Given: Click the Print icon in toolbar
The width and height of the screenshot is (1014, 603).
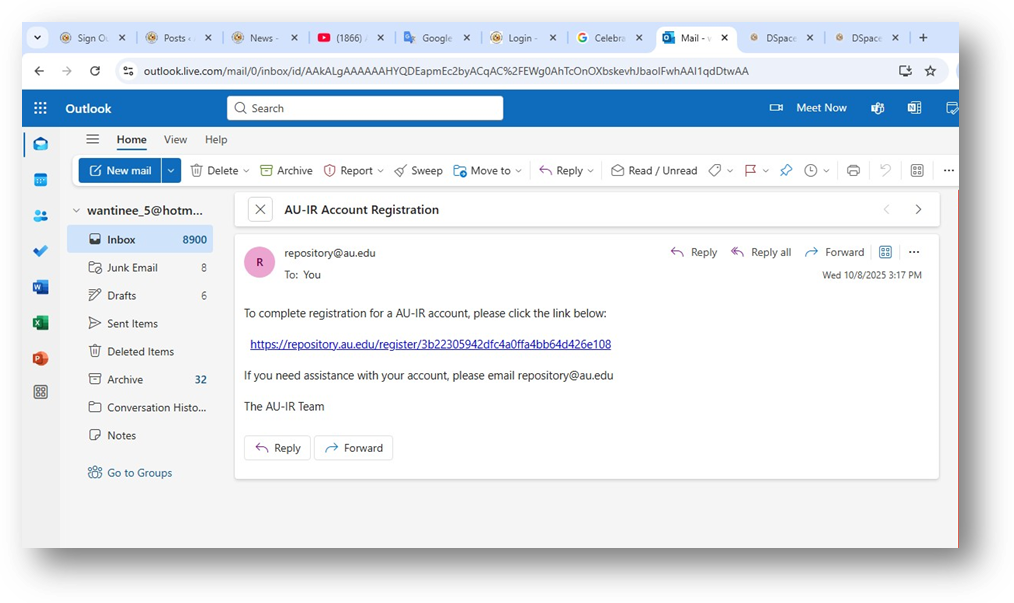Looking at the screenshot, I should click(853, 171).
